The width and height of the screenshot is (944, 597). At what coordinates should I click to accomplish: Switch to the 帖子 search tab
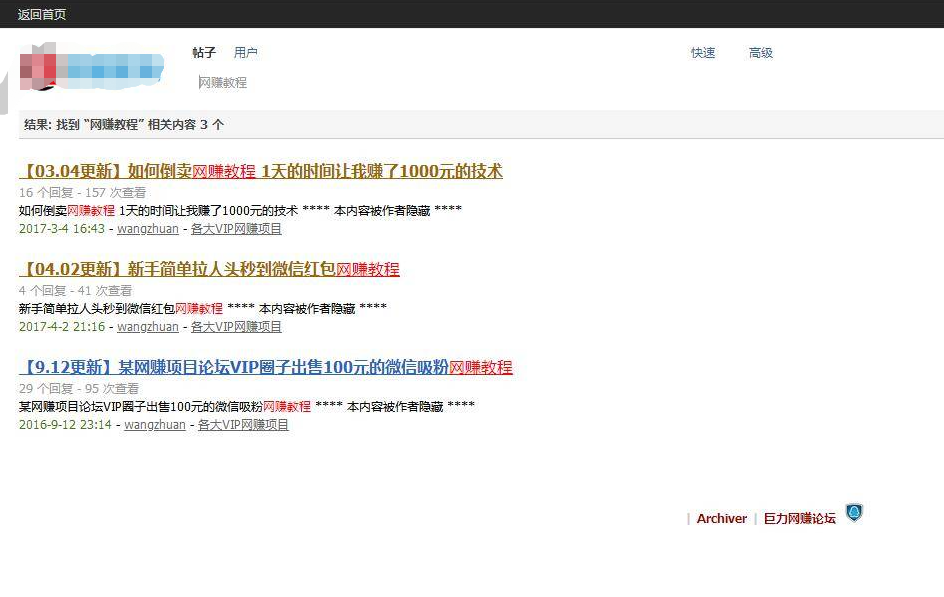pyautogui.click(x=204, y=53)
